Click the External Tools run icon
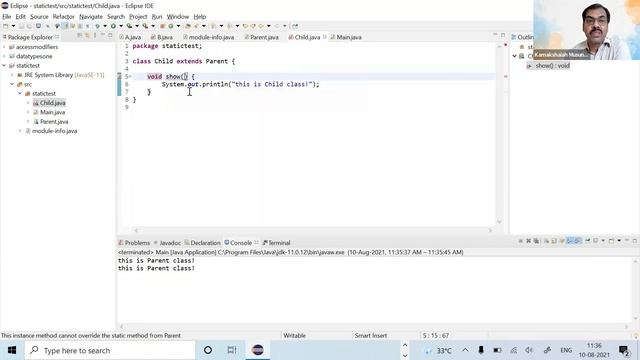This screenshot has width=640, height=360. point(145,26)
